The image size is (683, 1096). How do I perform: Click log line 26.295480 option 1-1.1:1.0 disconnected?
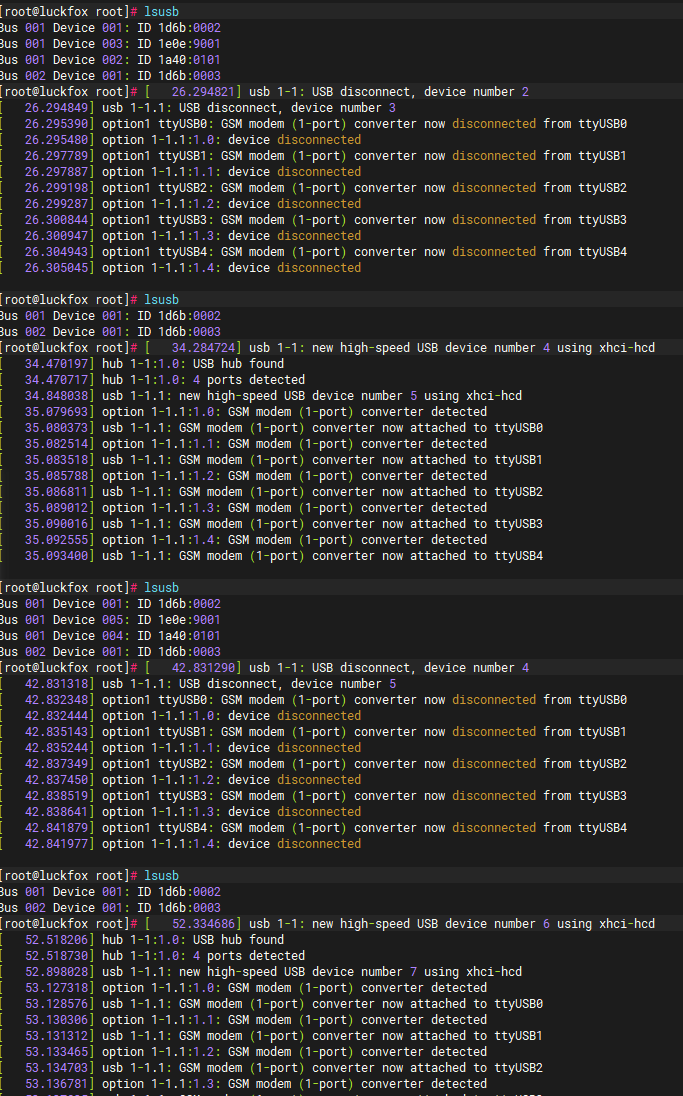tap(181, 140)
